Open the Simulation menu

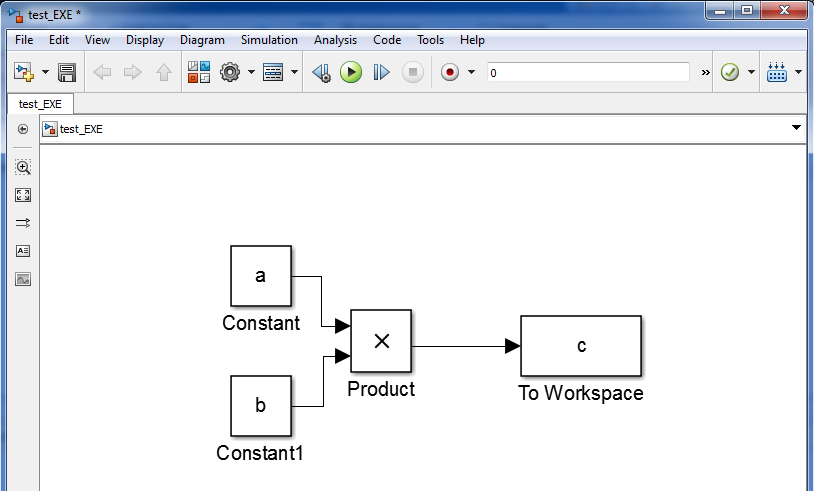pos(269,40)
